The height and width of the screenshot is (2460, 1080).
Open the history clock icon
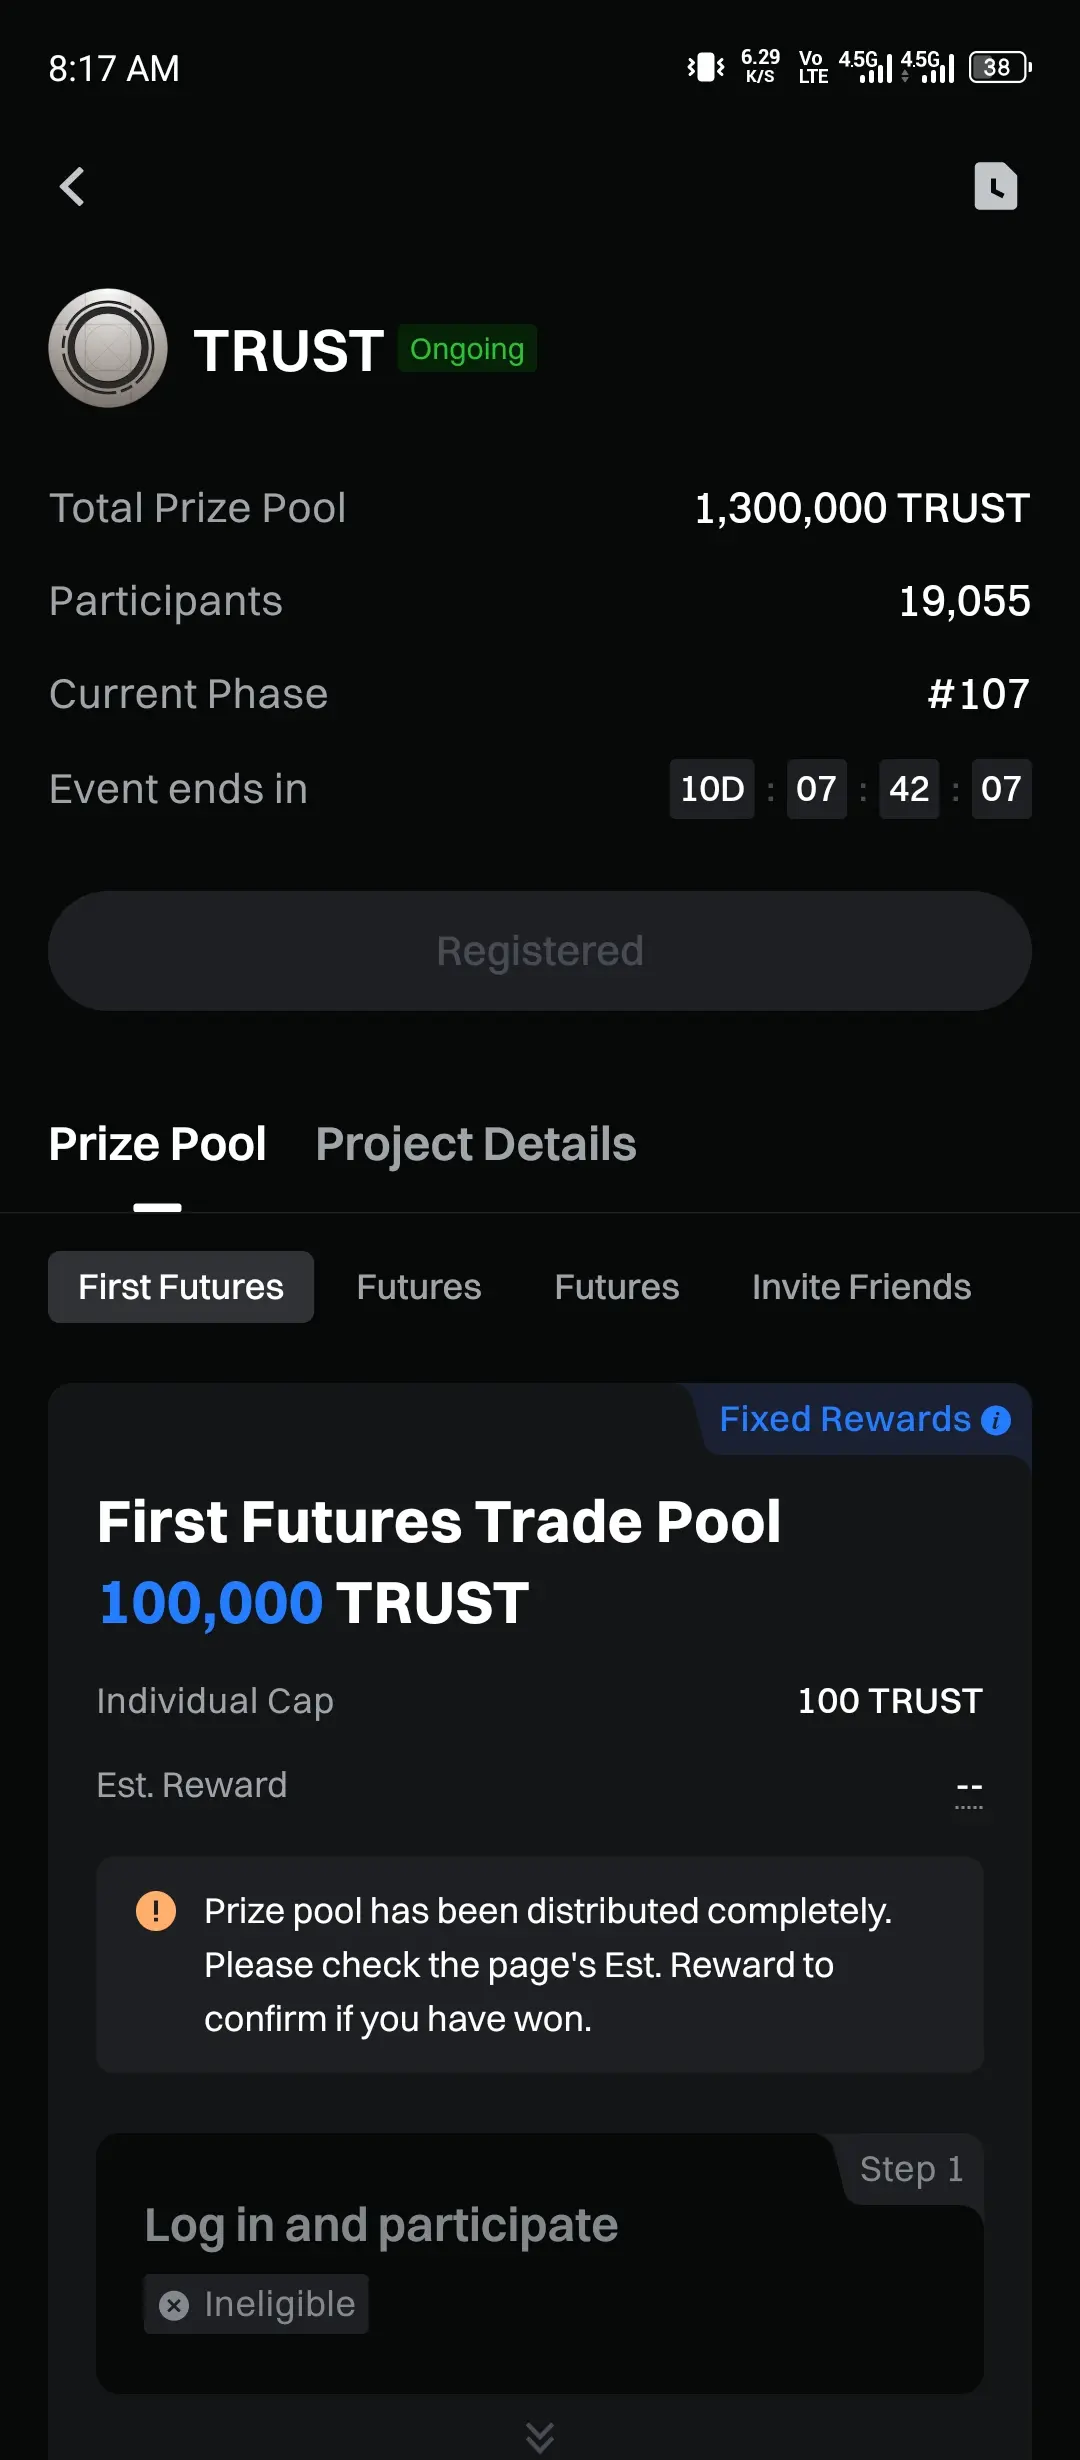coord(996,186)
